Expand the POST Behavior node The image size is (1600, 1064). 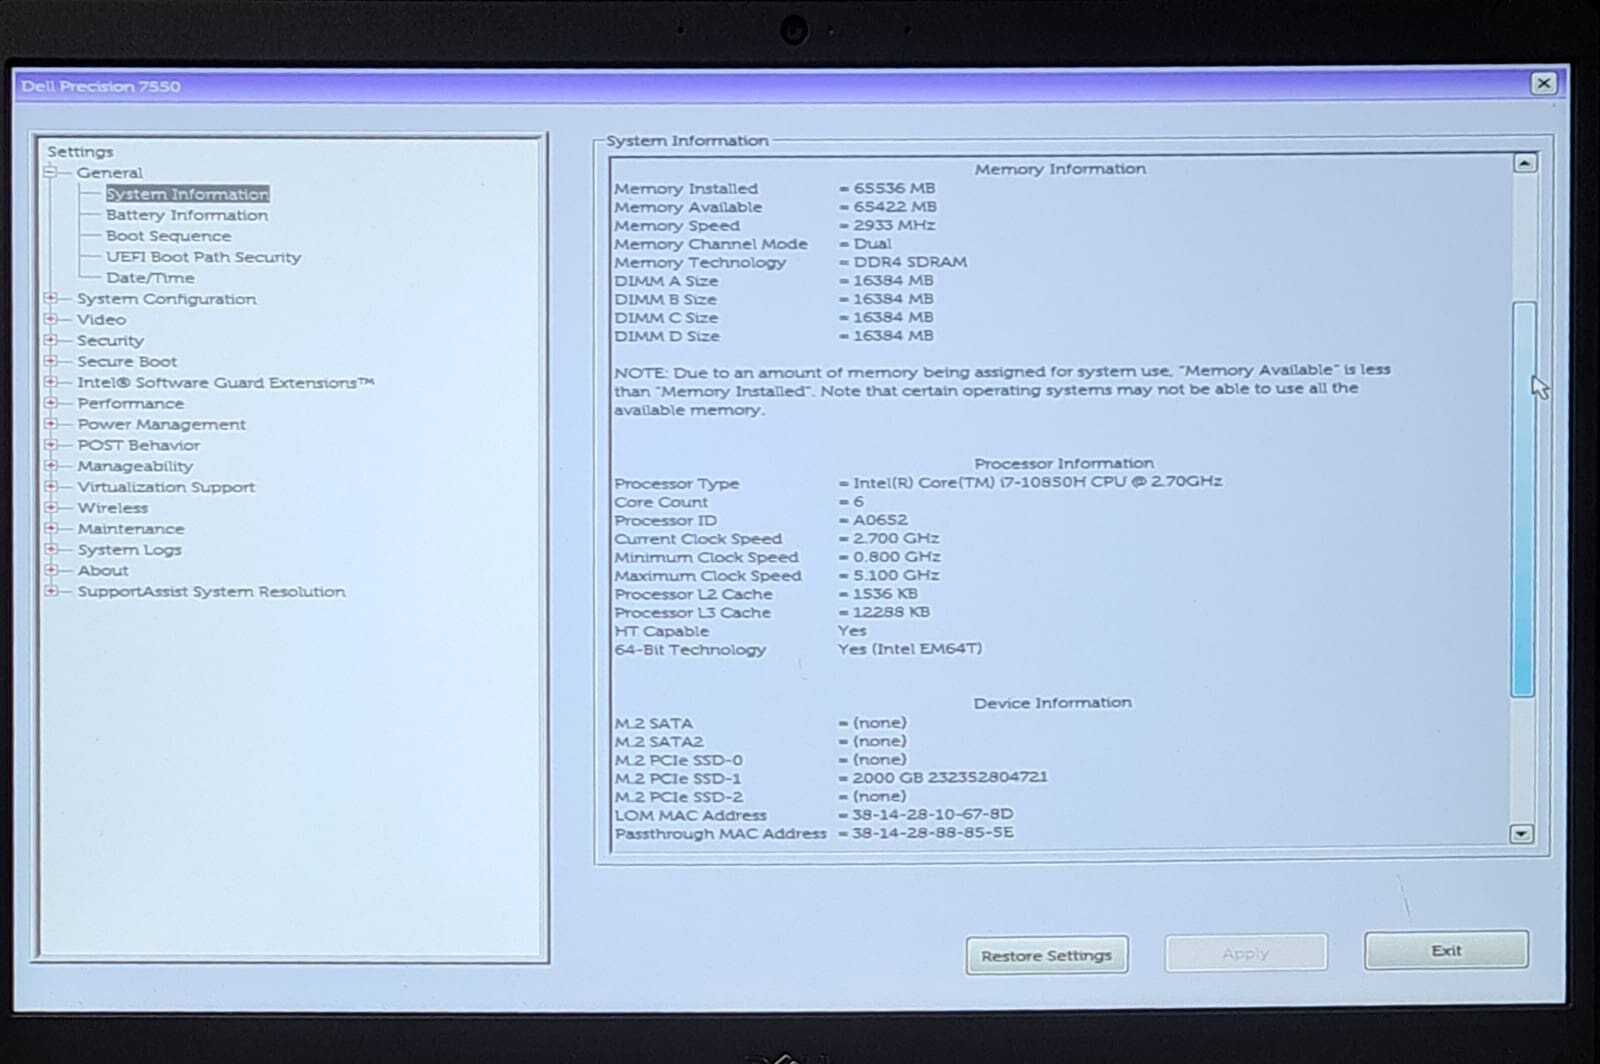coord(50,445)
